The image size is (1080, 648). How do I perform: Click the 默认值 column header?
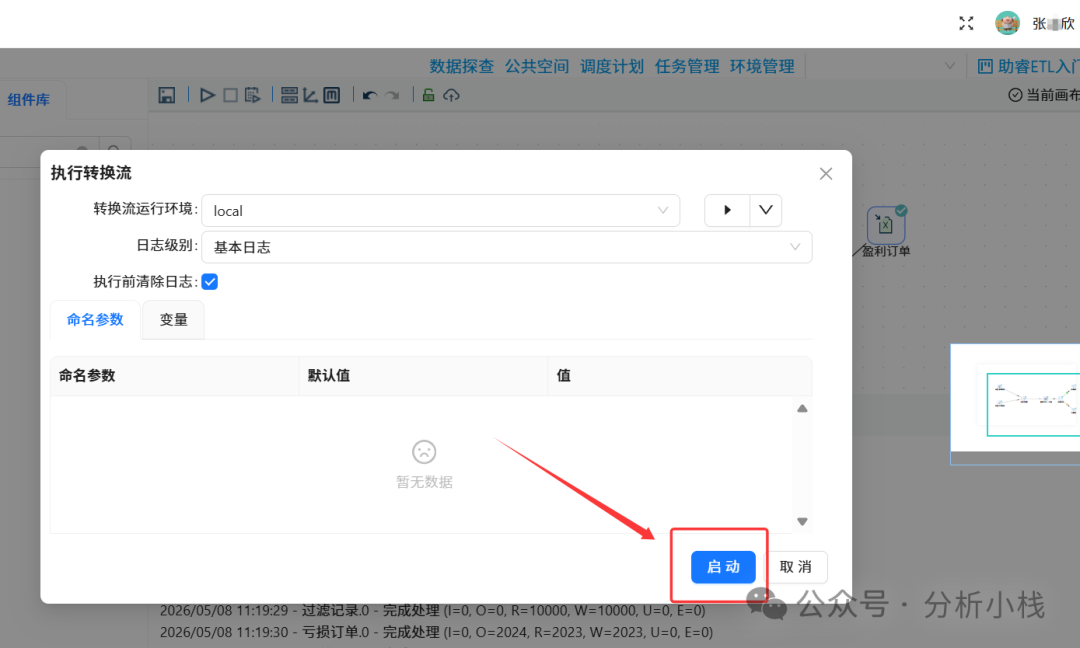(x=423, y=375)
